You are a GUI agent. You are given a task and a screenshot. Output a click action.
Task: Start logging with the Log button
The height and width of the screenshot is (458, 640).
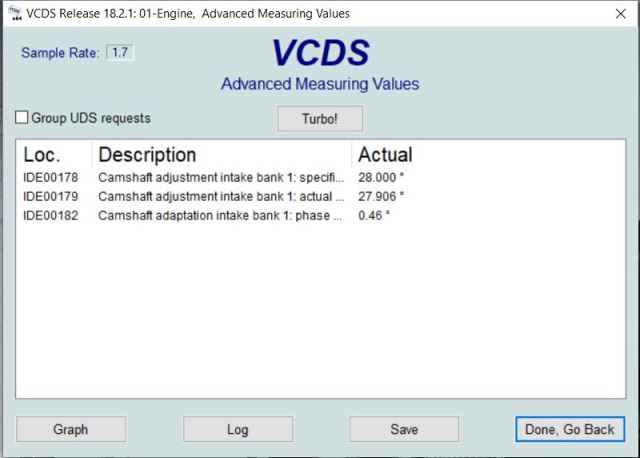coord(238,429)
